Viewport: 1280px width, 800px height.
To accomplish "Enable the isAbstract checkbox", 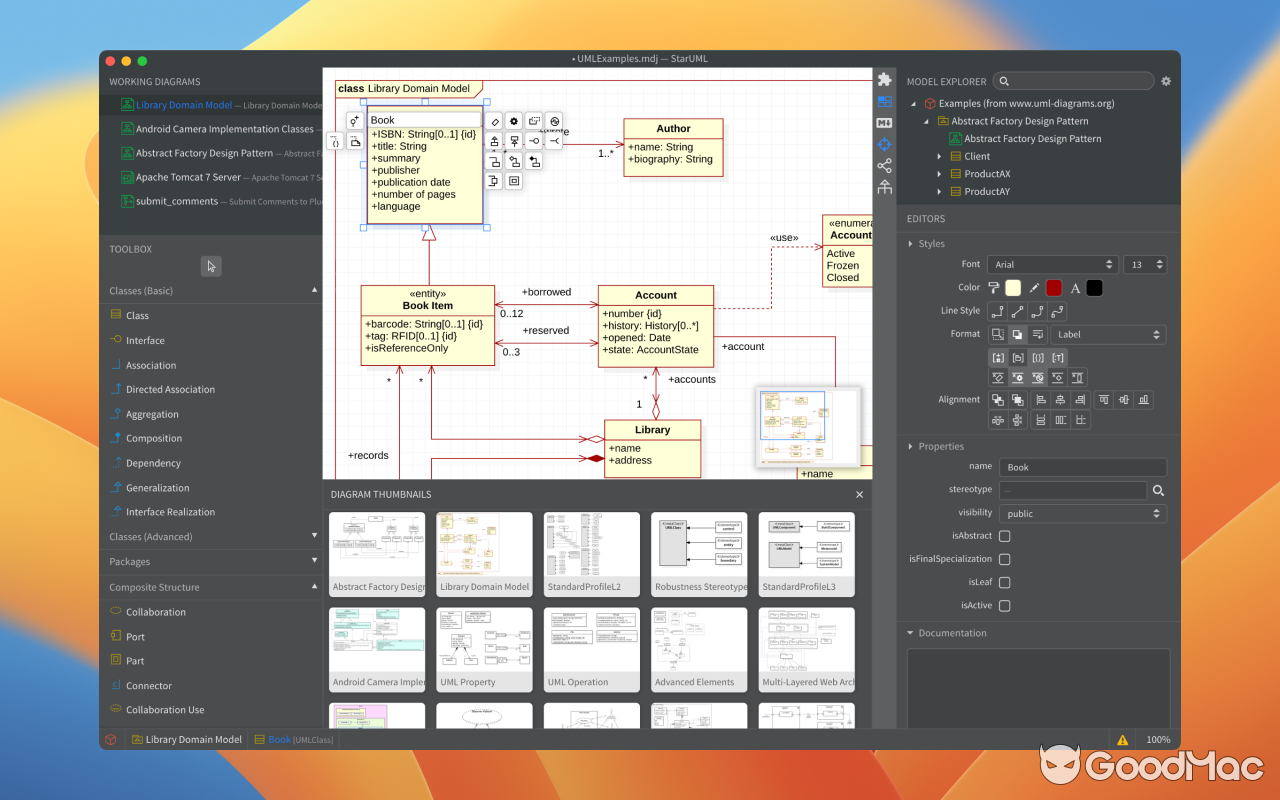I will point(1003,535).
